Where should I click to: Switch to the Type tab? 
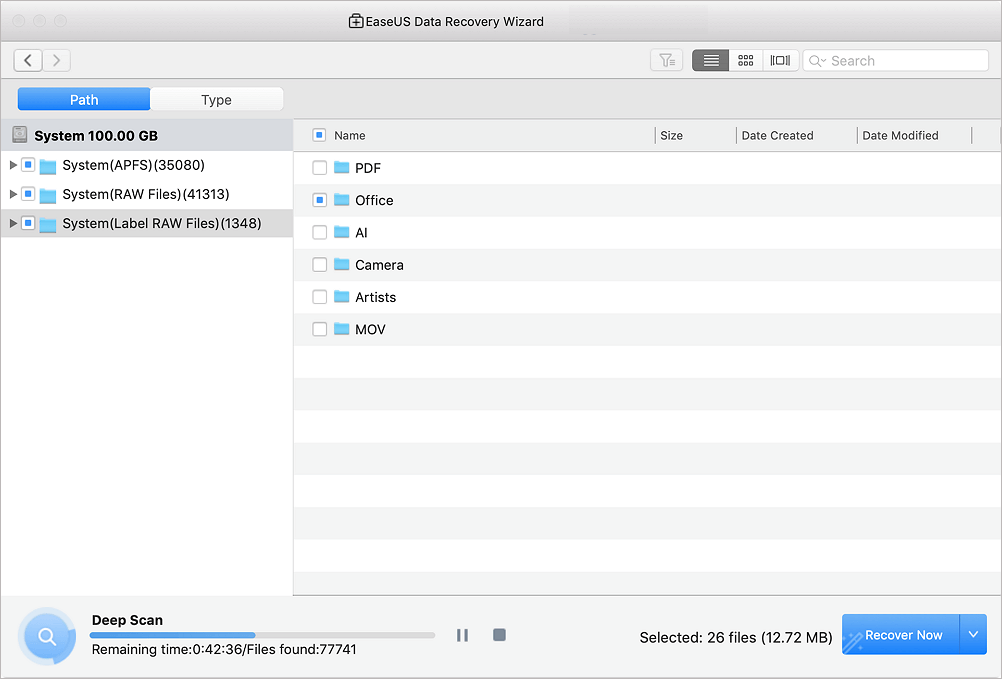217,100
